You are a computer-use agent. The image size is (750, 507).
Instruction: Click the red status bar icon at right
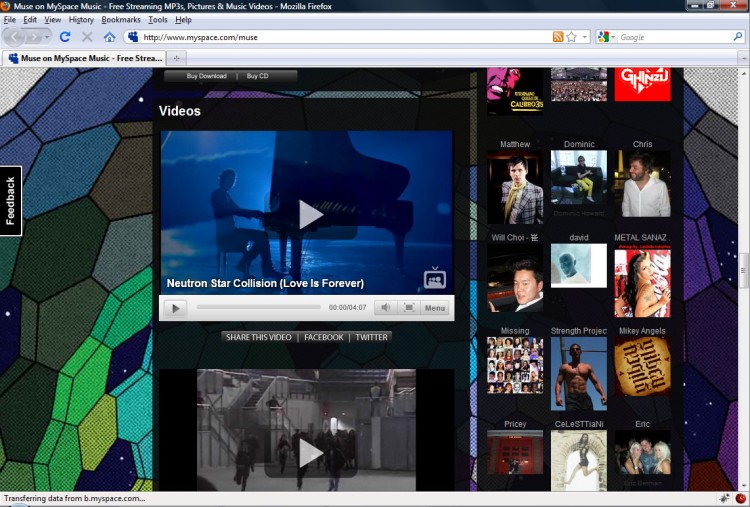[740, 498]
